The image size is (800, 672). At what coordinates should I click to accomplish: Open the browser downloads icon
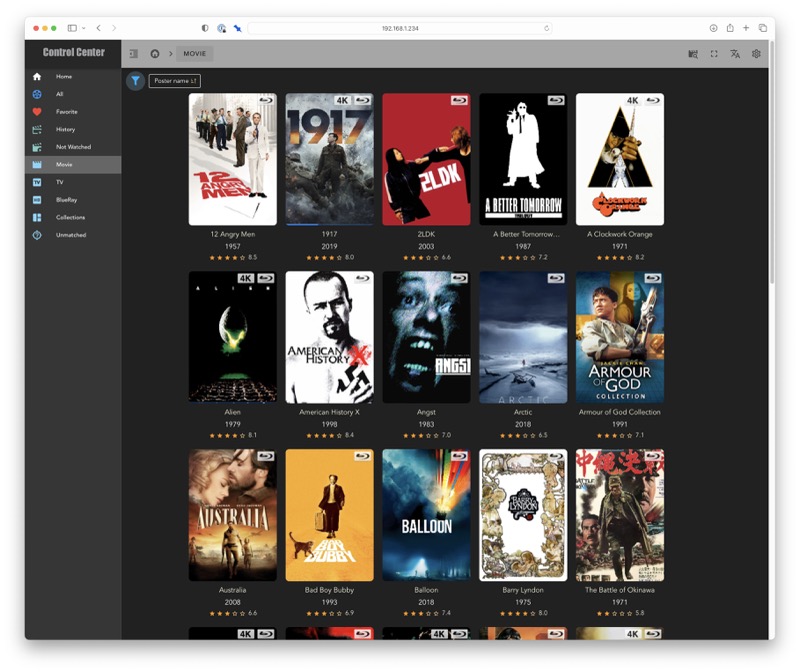tap(713, 28)
